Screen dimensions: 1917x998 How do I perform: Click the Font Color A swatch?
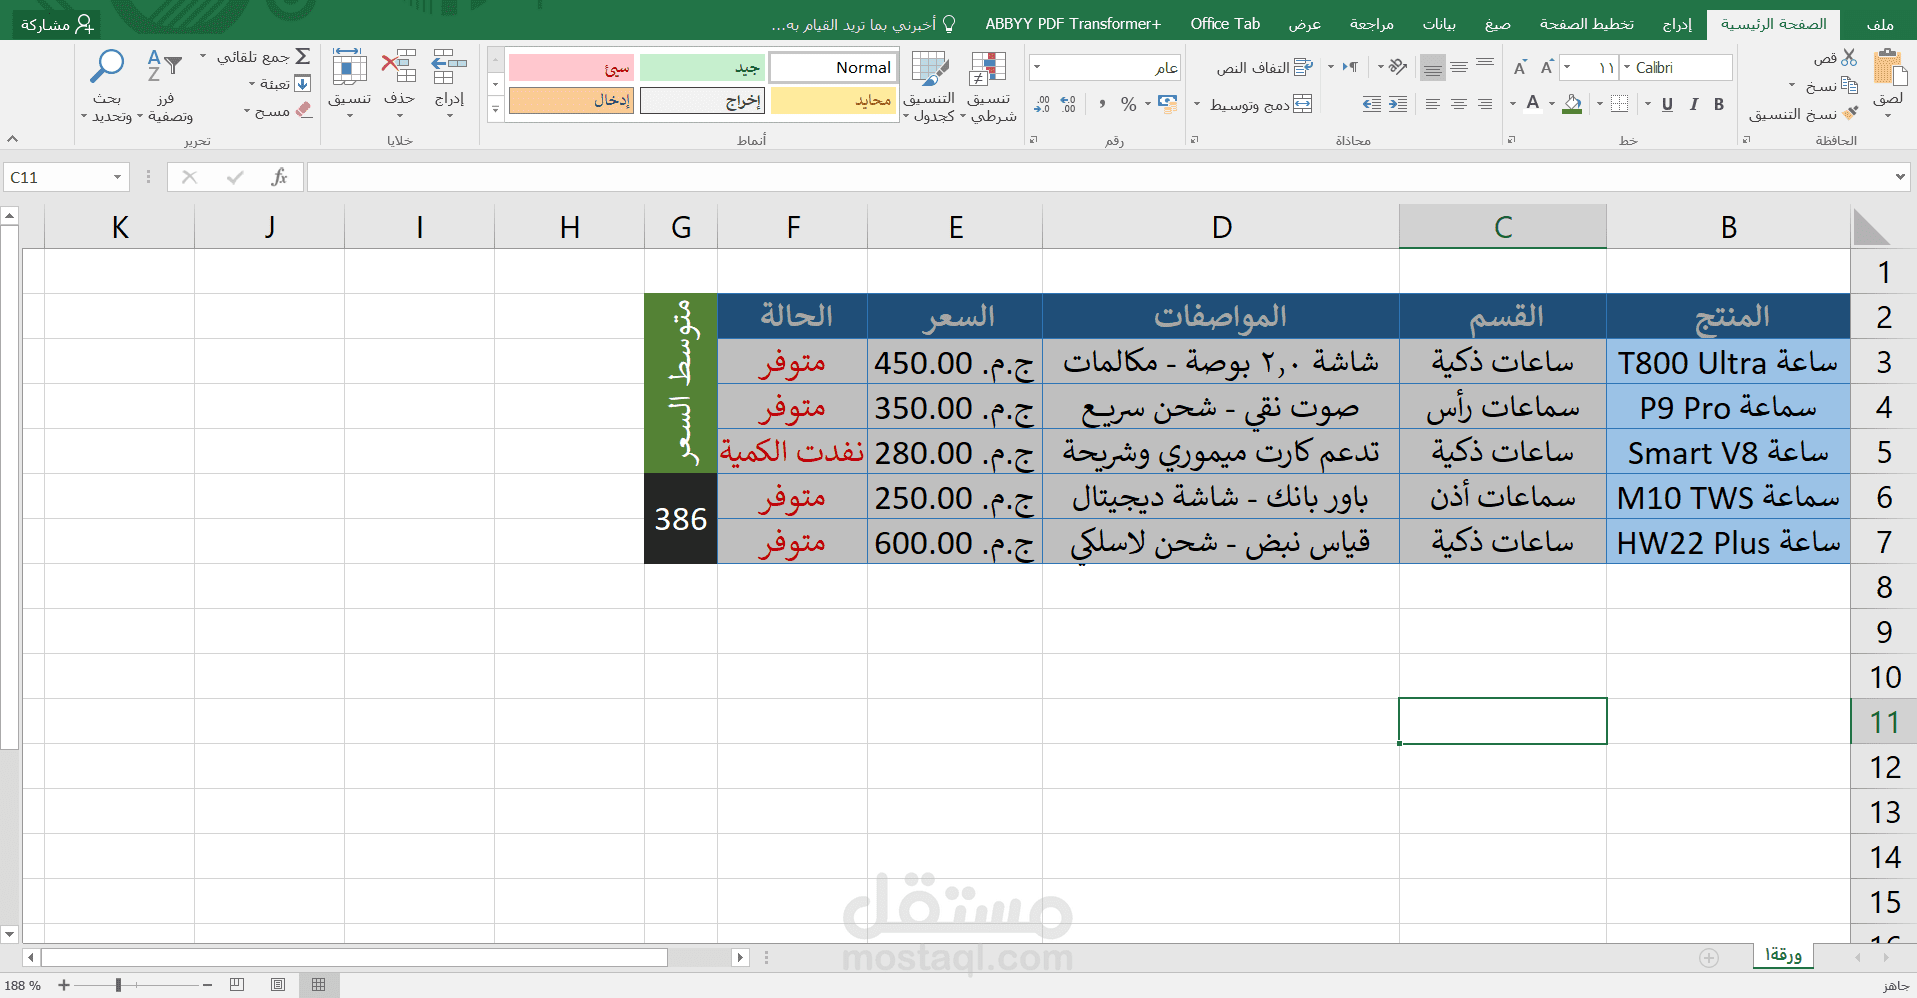pos(1533,104)
